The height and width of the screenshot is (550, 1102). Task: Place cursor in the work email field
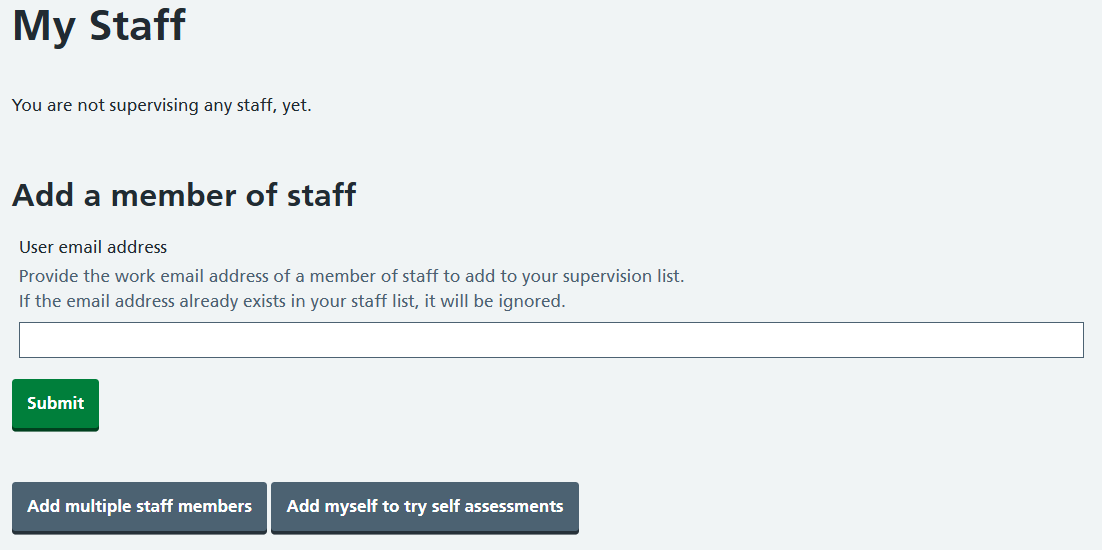(x=551, y=340)
